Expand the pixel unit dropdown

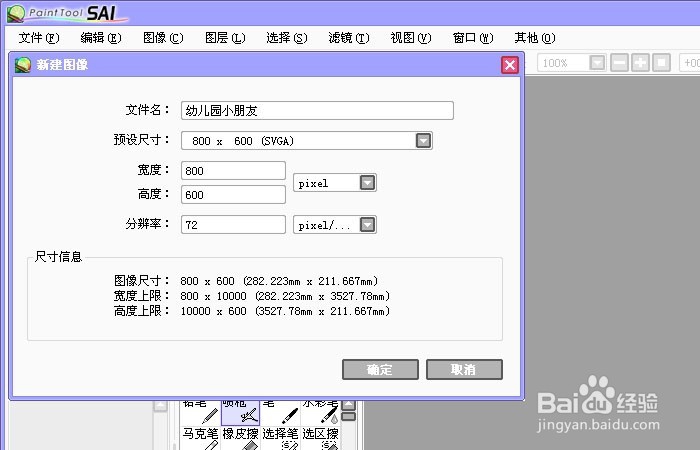367,183
